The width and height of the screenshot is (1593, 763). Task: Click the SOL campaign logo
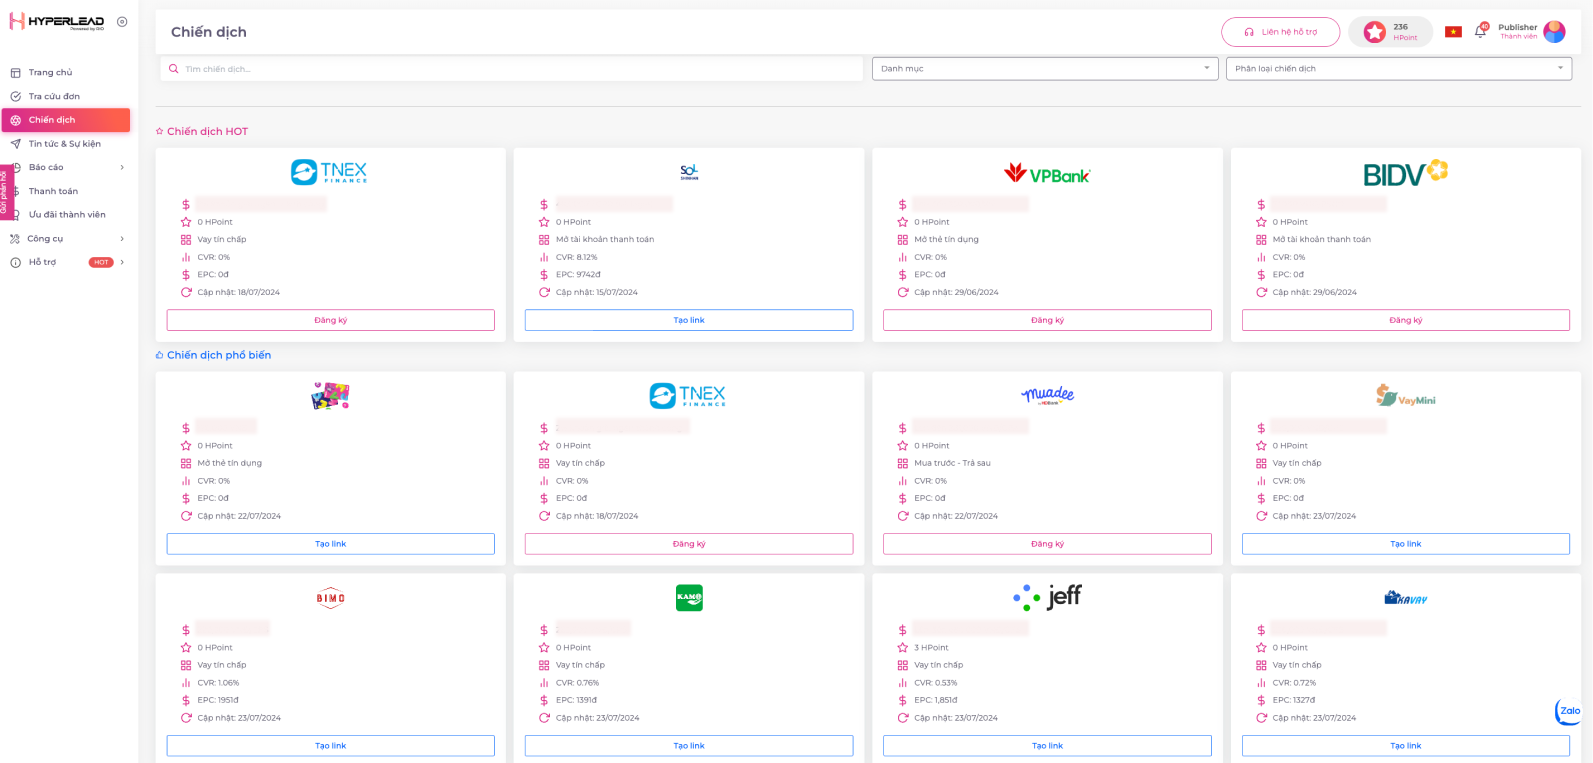[689, 173]
